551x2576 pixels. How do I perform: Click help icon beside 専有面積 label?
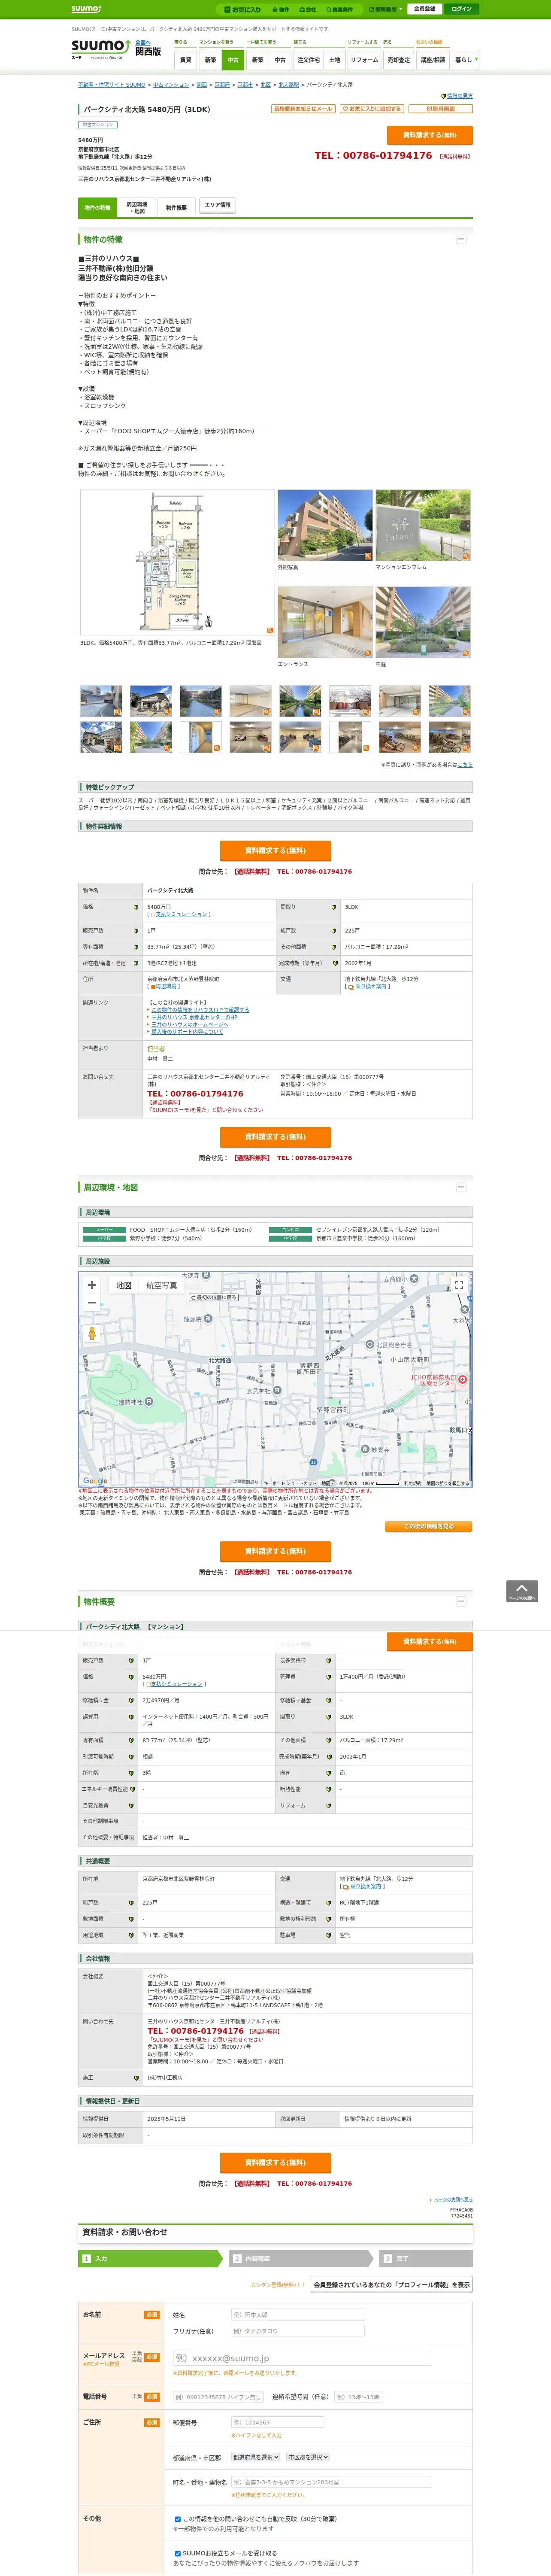tap(136, 947)
